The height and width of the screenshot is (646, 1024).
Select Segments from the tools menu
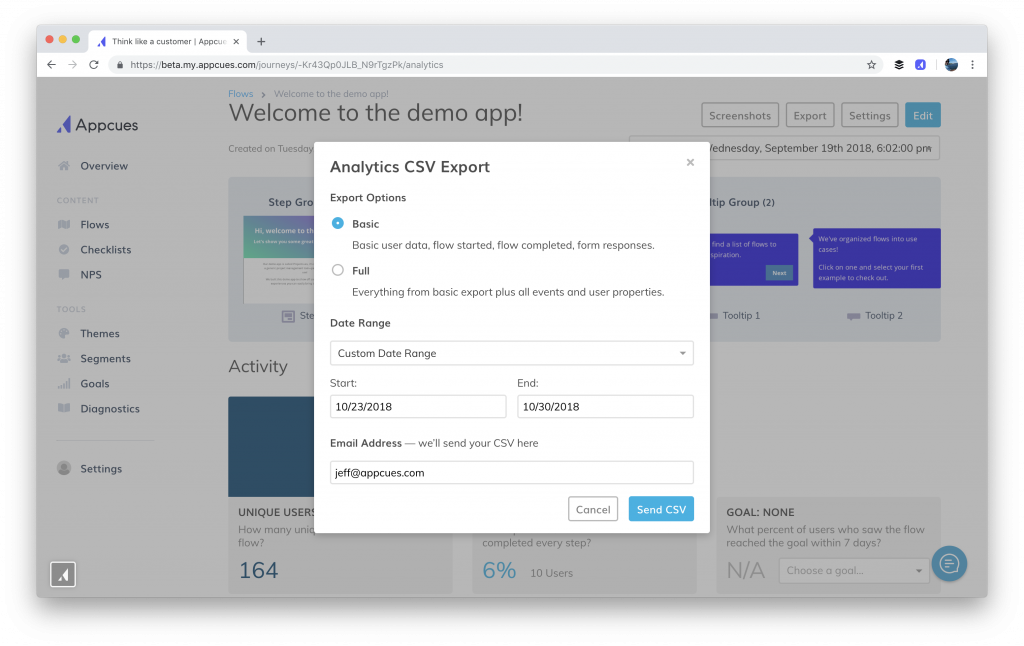click(x=103, y=358)
